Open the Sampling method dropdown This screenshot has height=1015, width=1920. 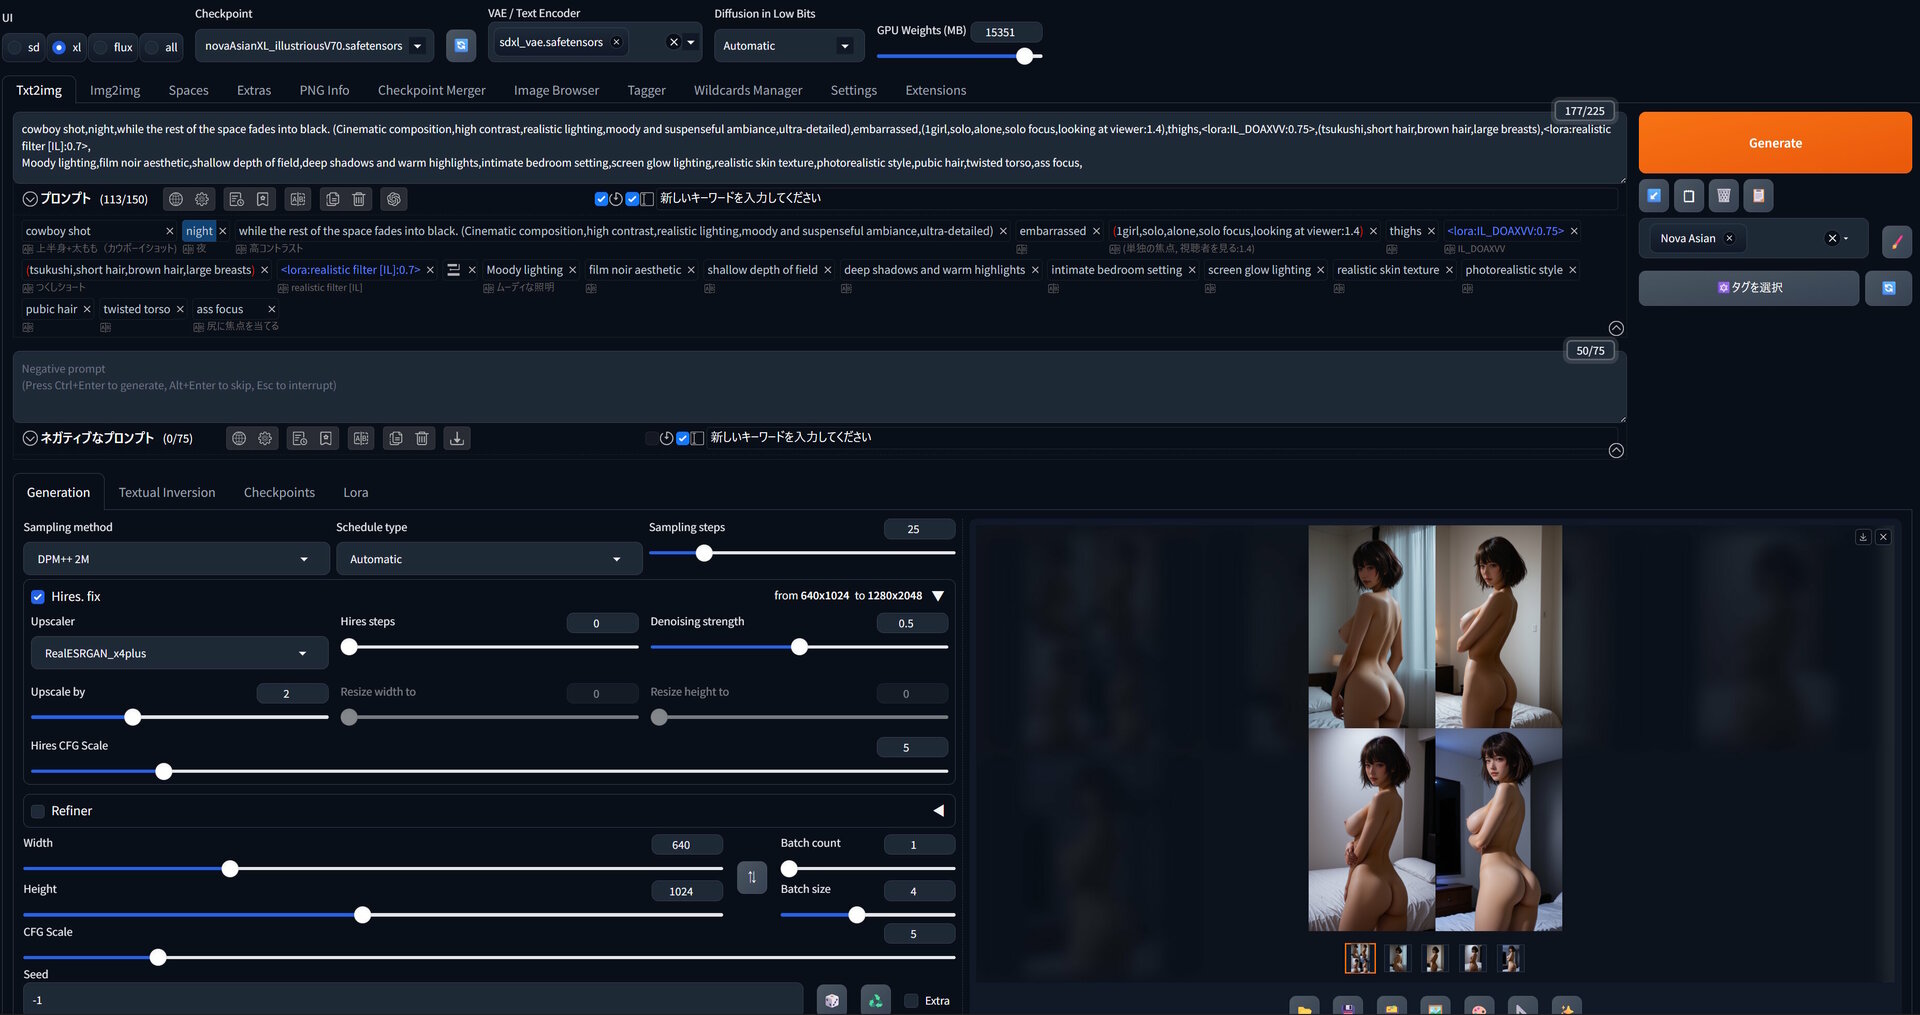point(176,559)
